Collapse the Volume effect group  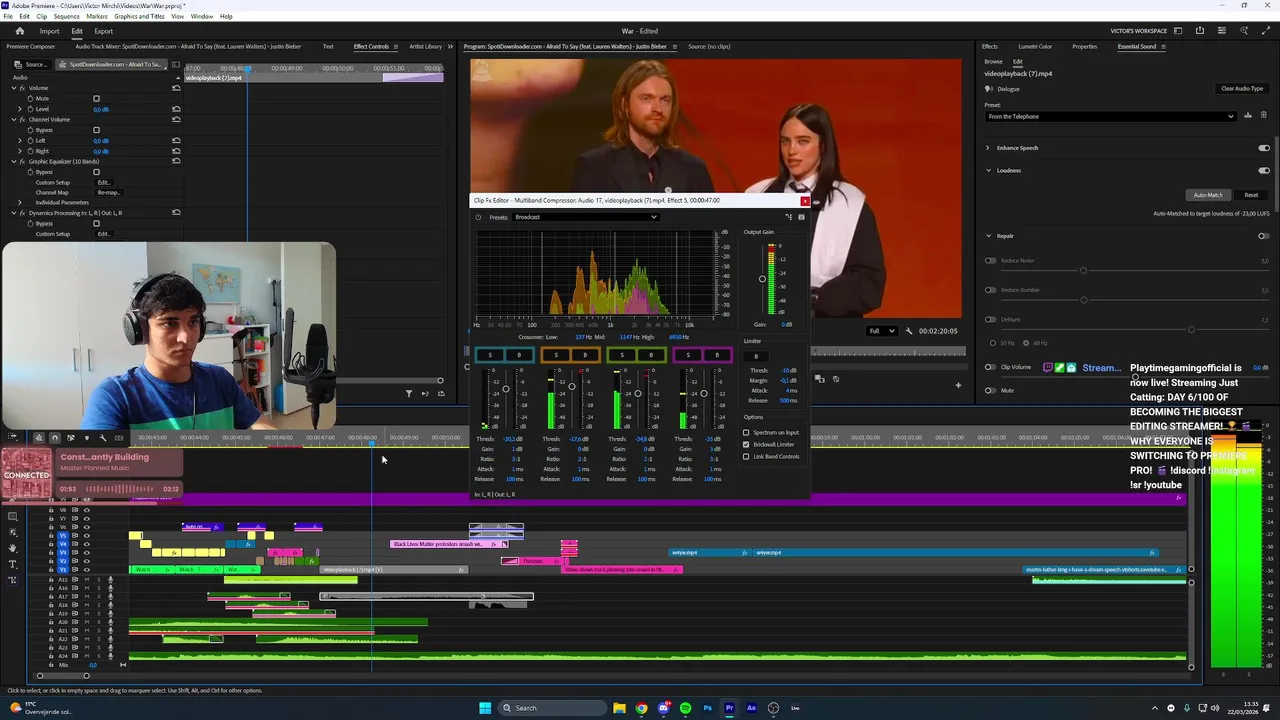coord(15,88)
